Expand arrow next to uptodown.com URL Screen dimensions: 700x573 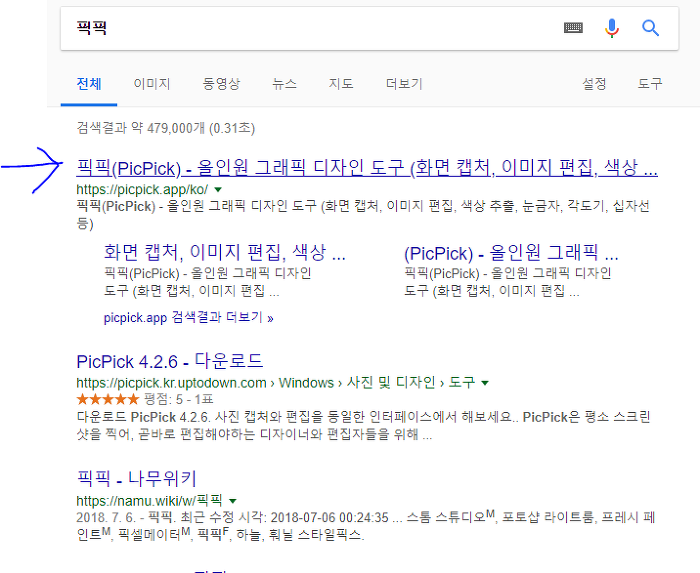[485, 382]
